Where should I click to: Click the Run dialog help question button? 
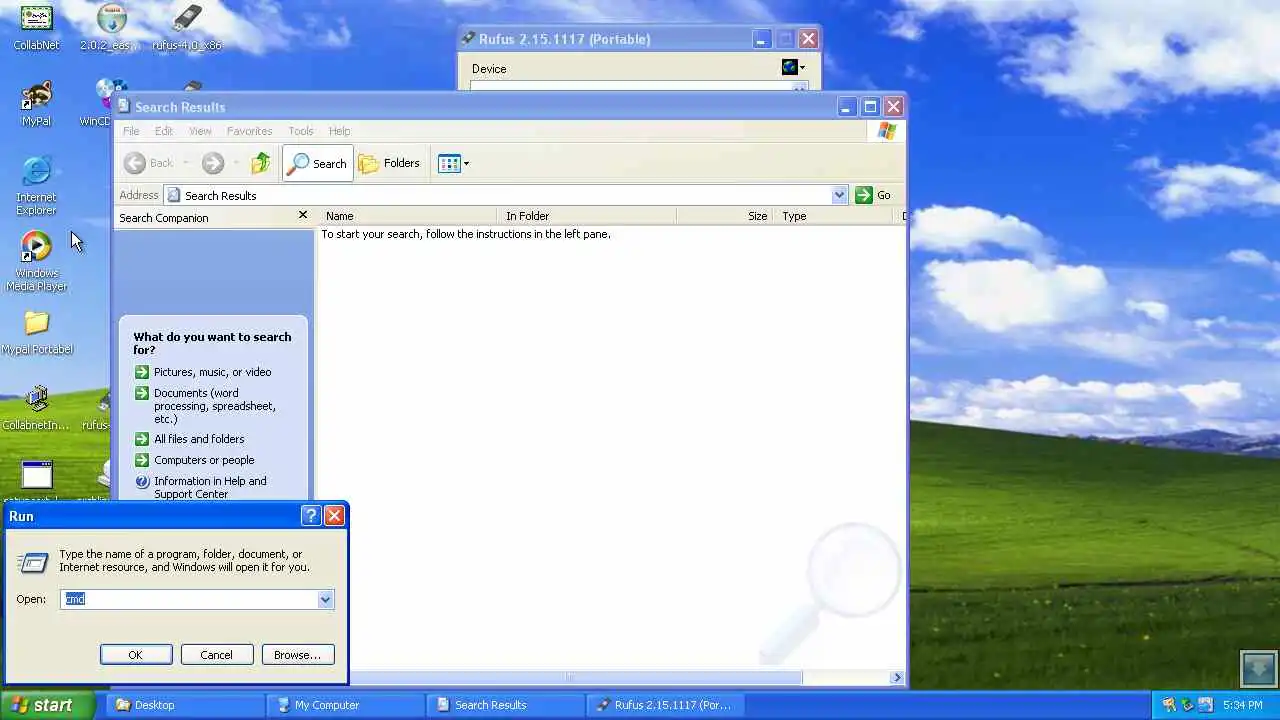pyautogui.click(x=311, y=515)
